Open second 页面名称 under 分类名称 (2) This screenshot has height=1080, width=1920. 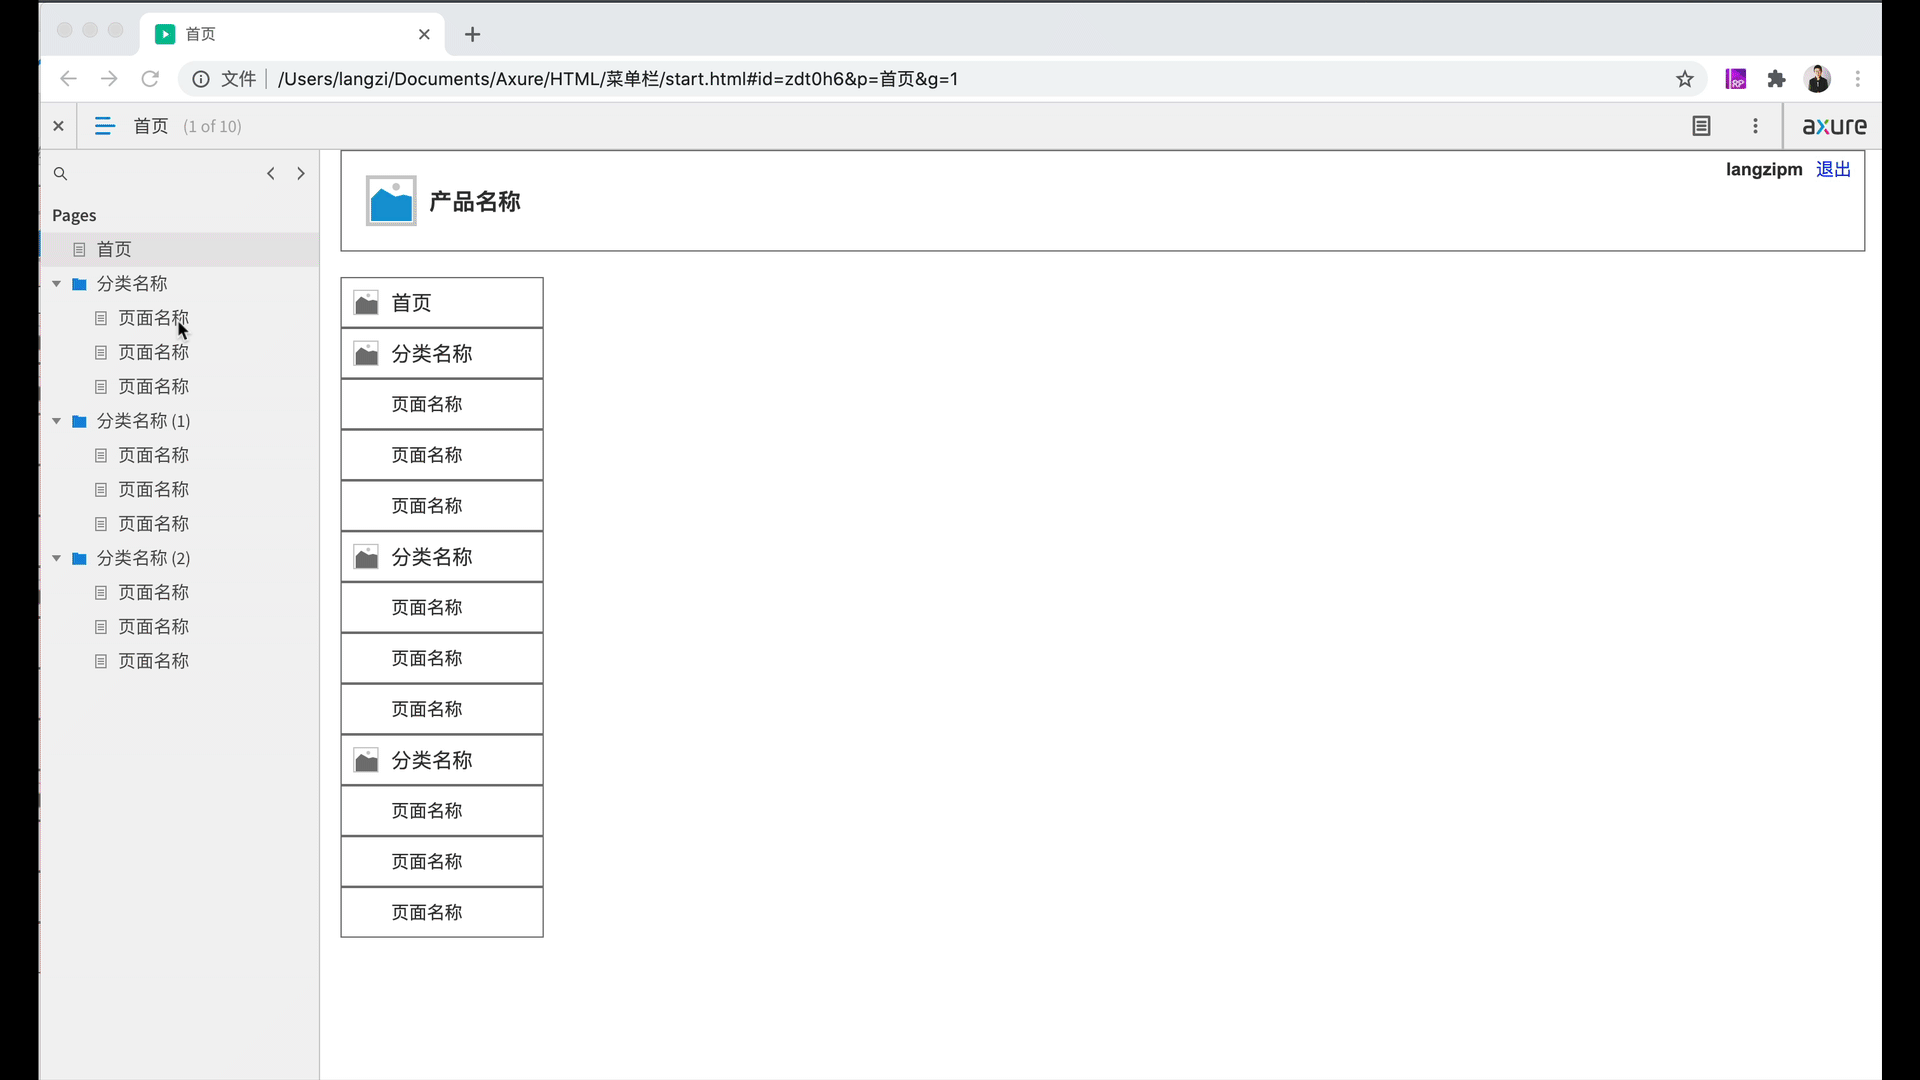tap(153, 627)
